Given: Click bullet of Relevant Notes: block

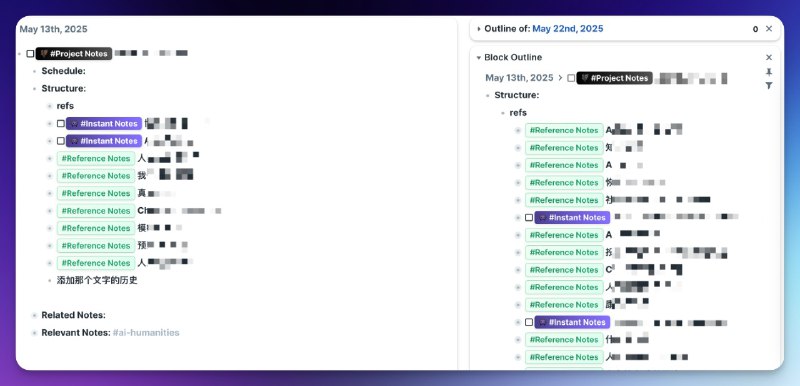Looking at the screenshot, I should [34, 333].
